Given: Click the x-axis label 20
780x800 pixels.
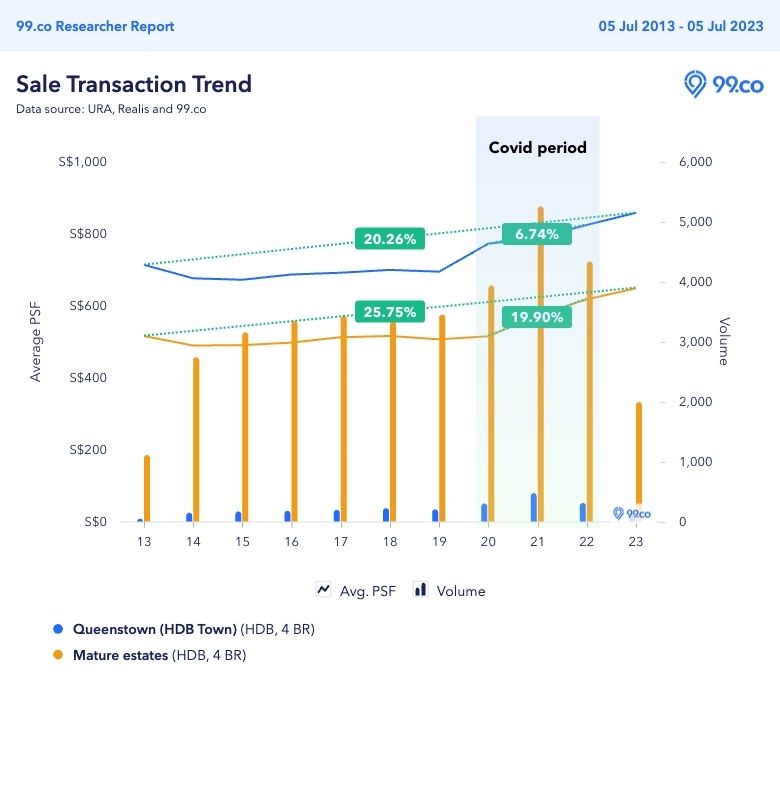Looking at the screenshot, I should (x=488, y=541).
